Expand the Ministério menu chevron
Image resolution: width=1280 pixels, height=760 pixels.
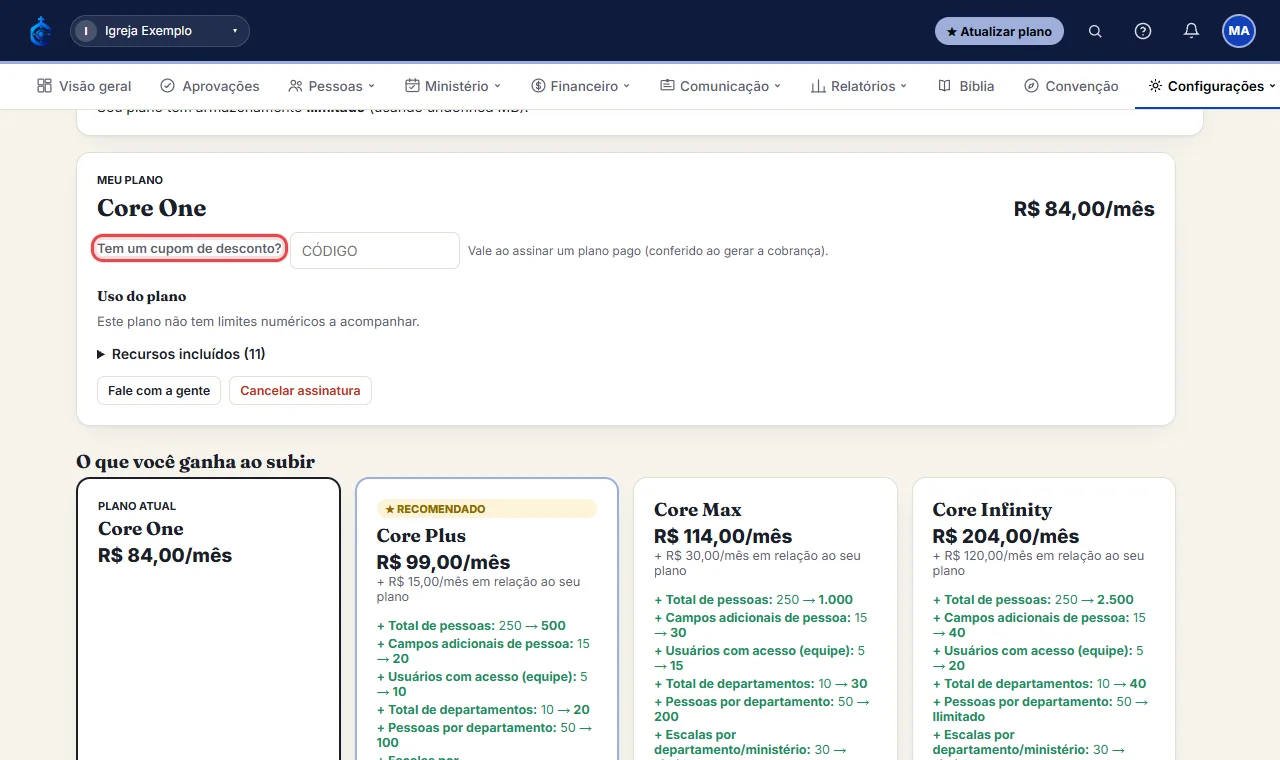[497, 86]
